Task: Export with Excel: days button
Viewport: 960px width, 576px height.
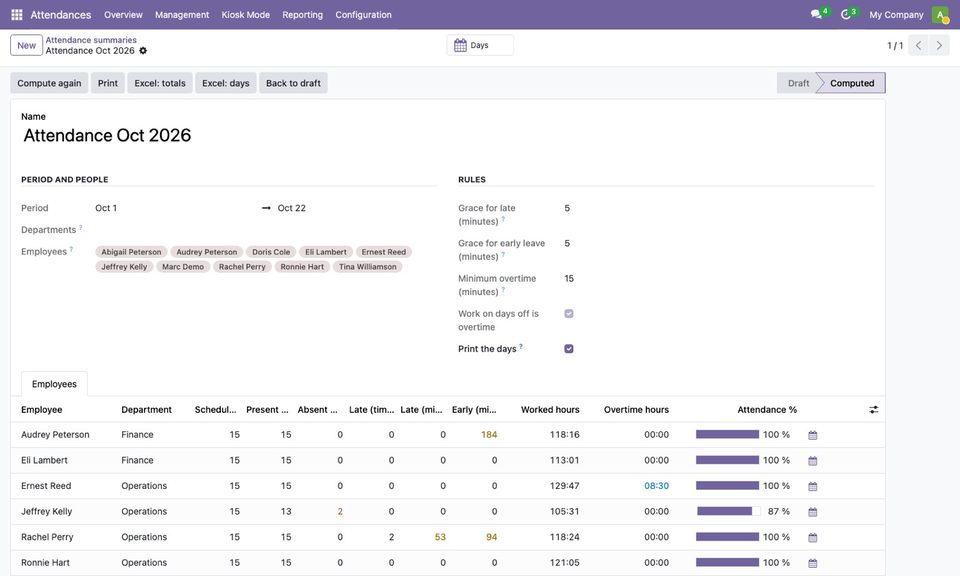Action: [226, 83]
